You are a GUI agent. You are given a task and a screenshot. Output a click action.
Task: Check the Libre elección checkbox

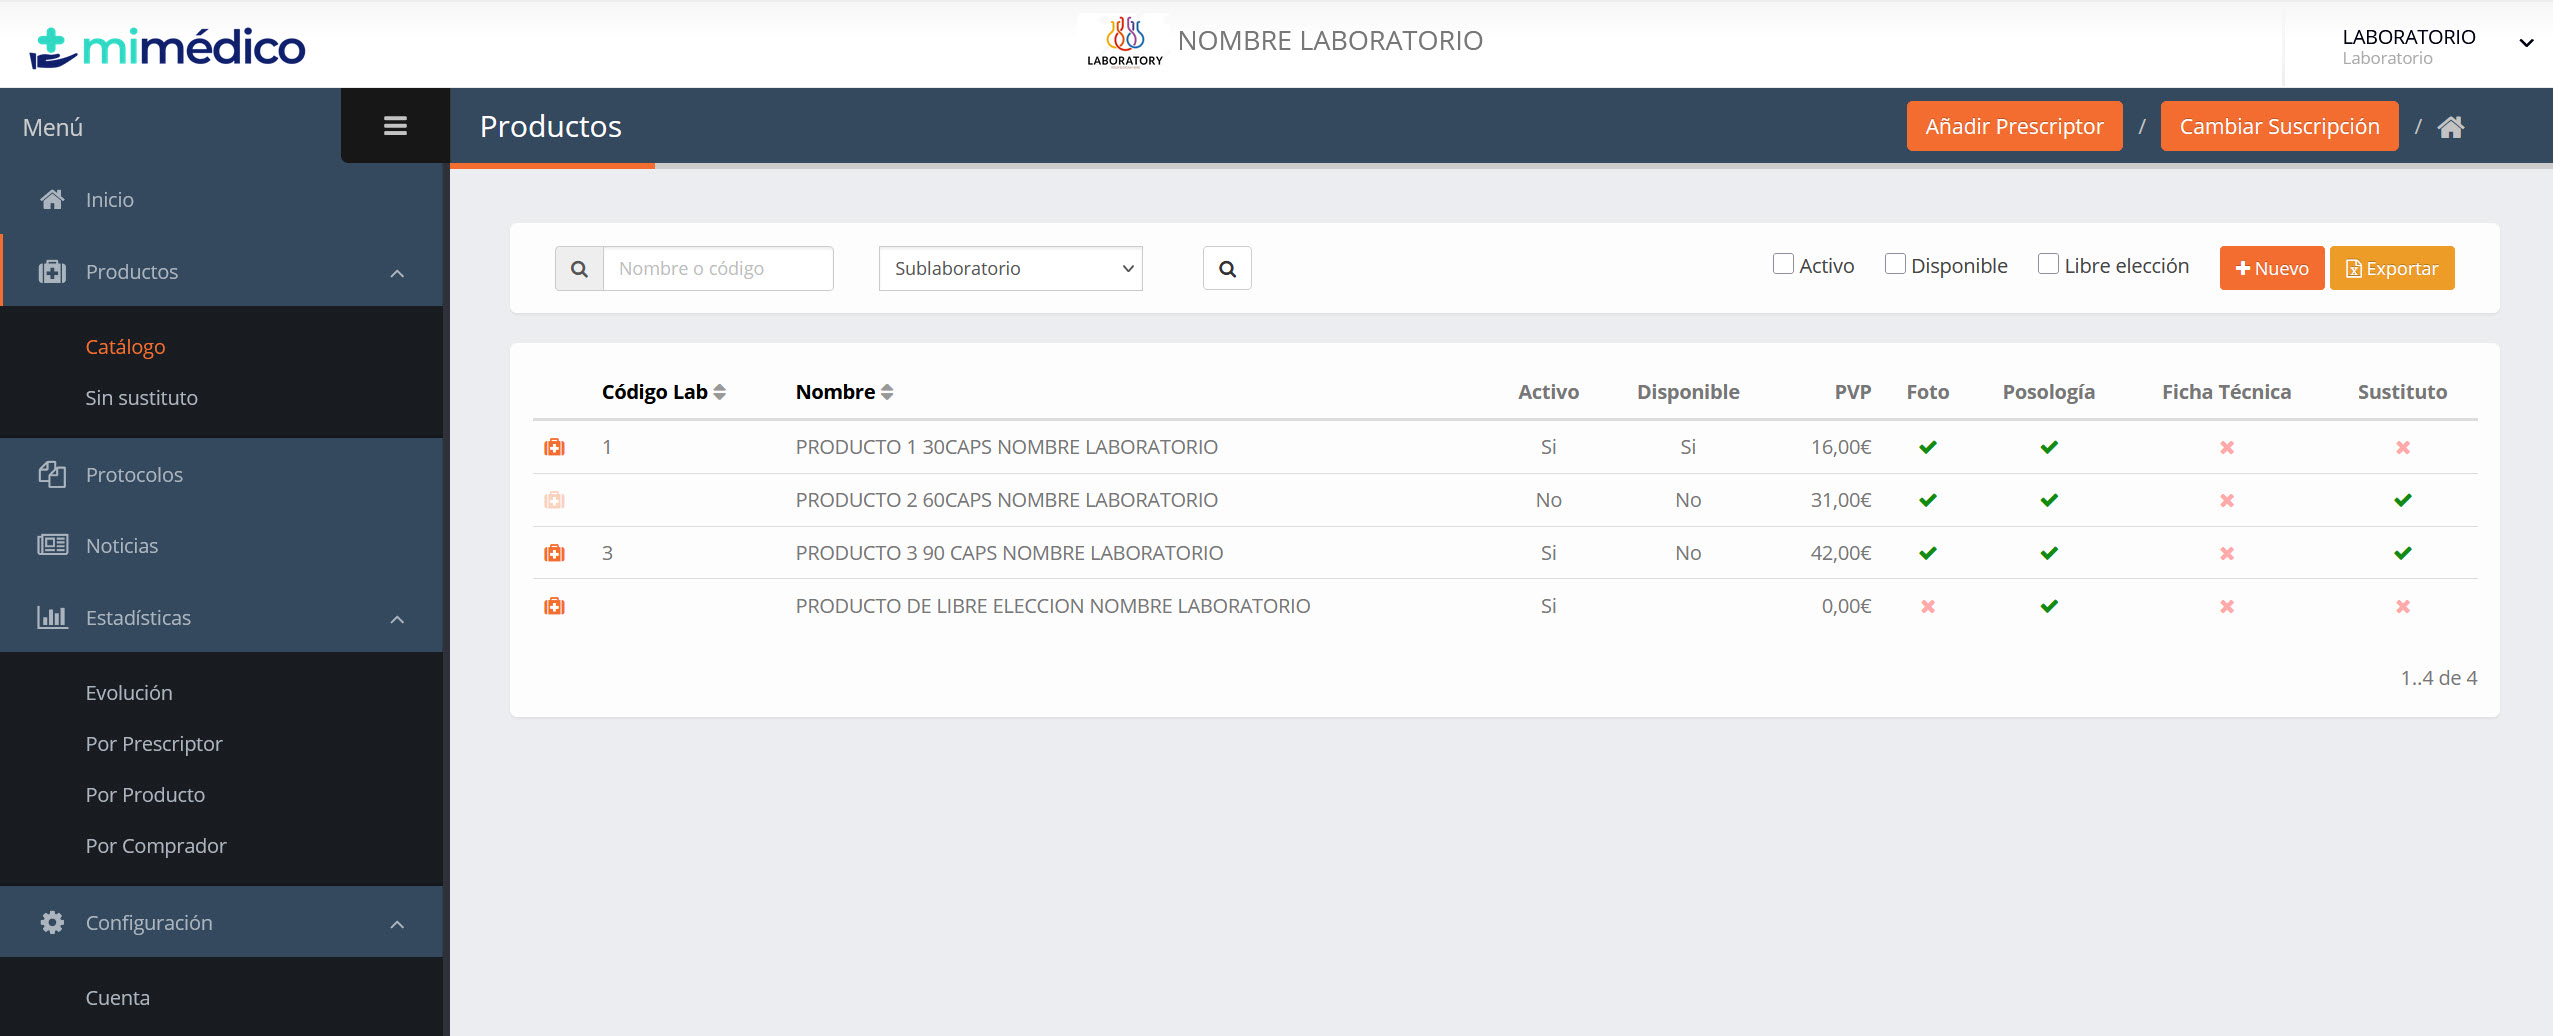click(x=2048, y=264)
